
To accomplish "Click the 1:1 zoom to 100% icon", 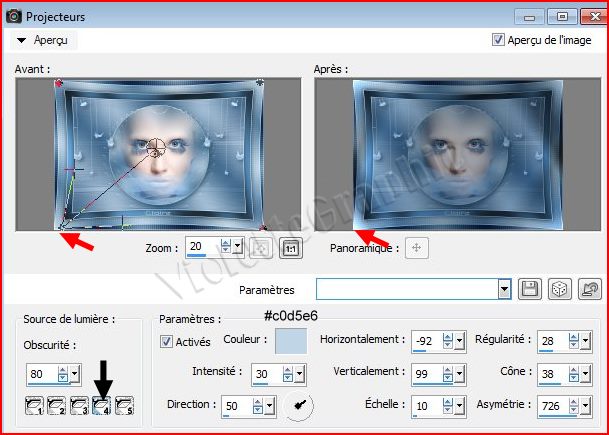I will [291, 249].
